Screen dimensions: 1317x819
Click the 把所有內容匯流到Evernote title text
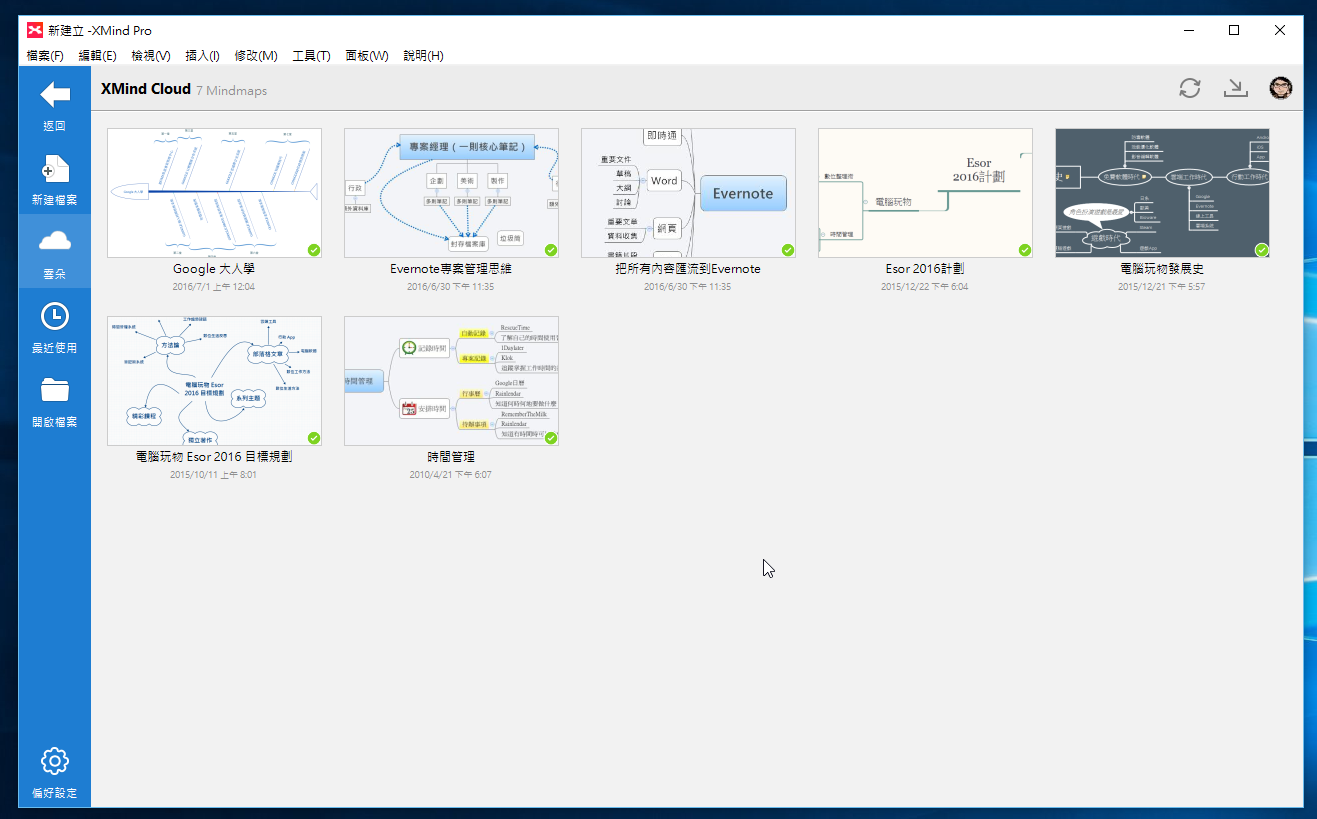click(x=688, y=269)
